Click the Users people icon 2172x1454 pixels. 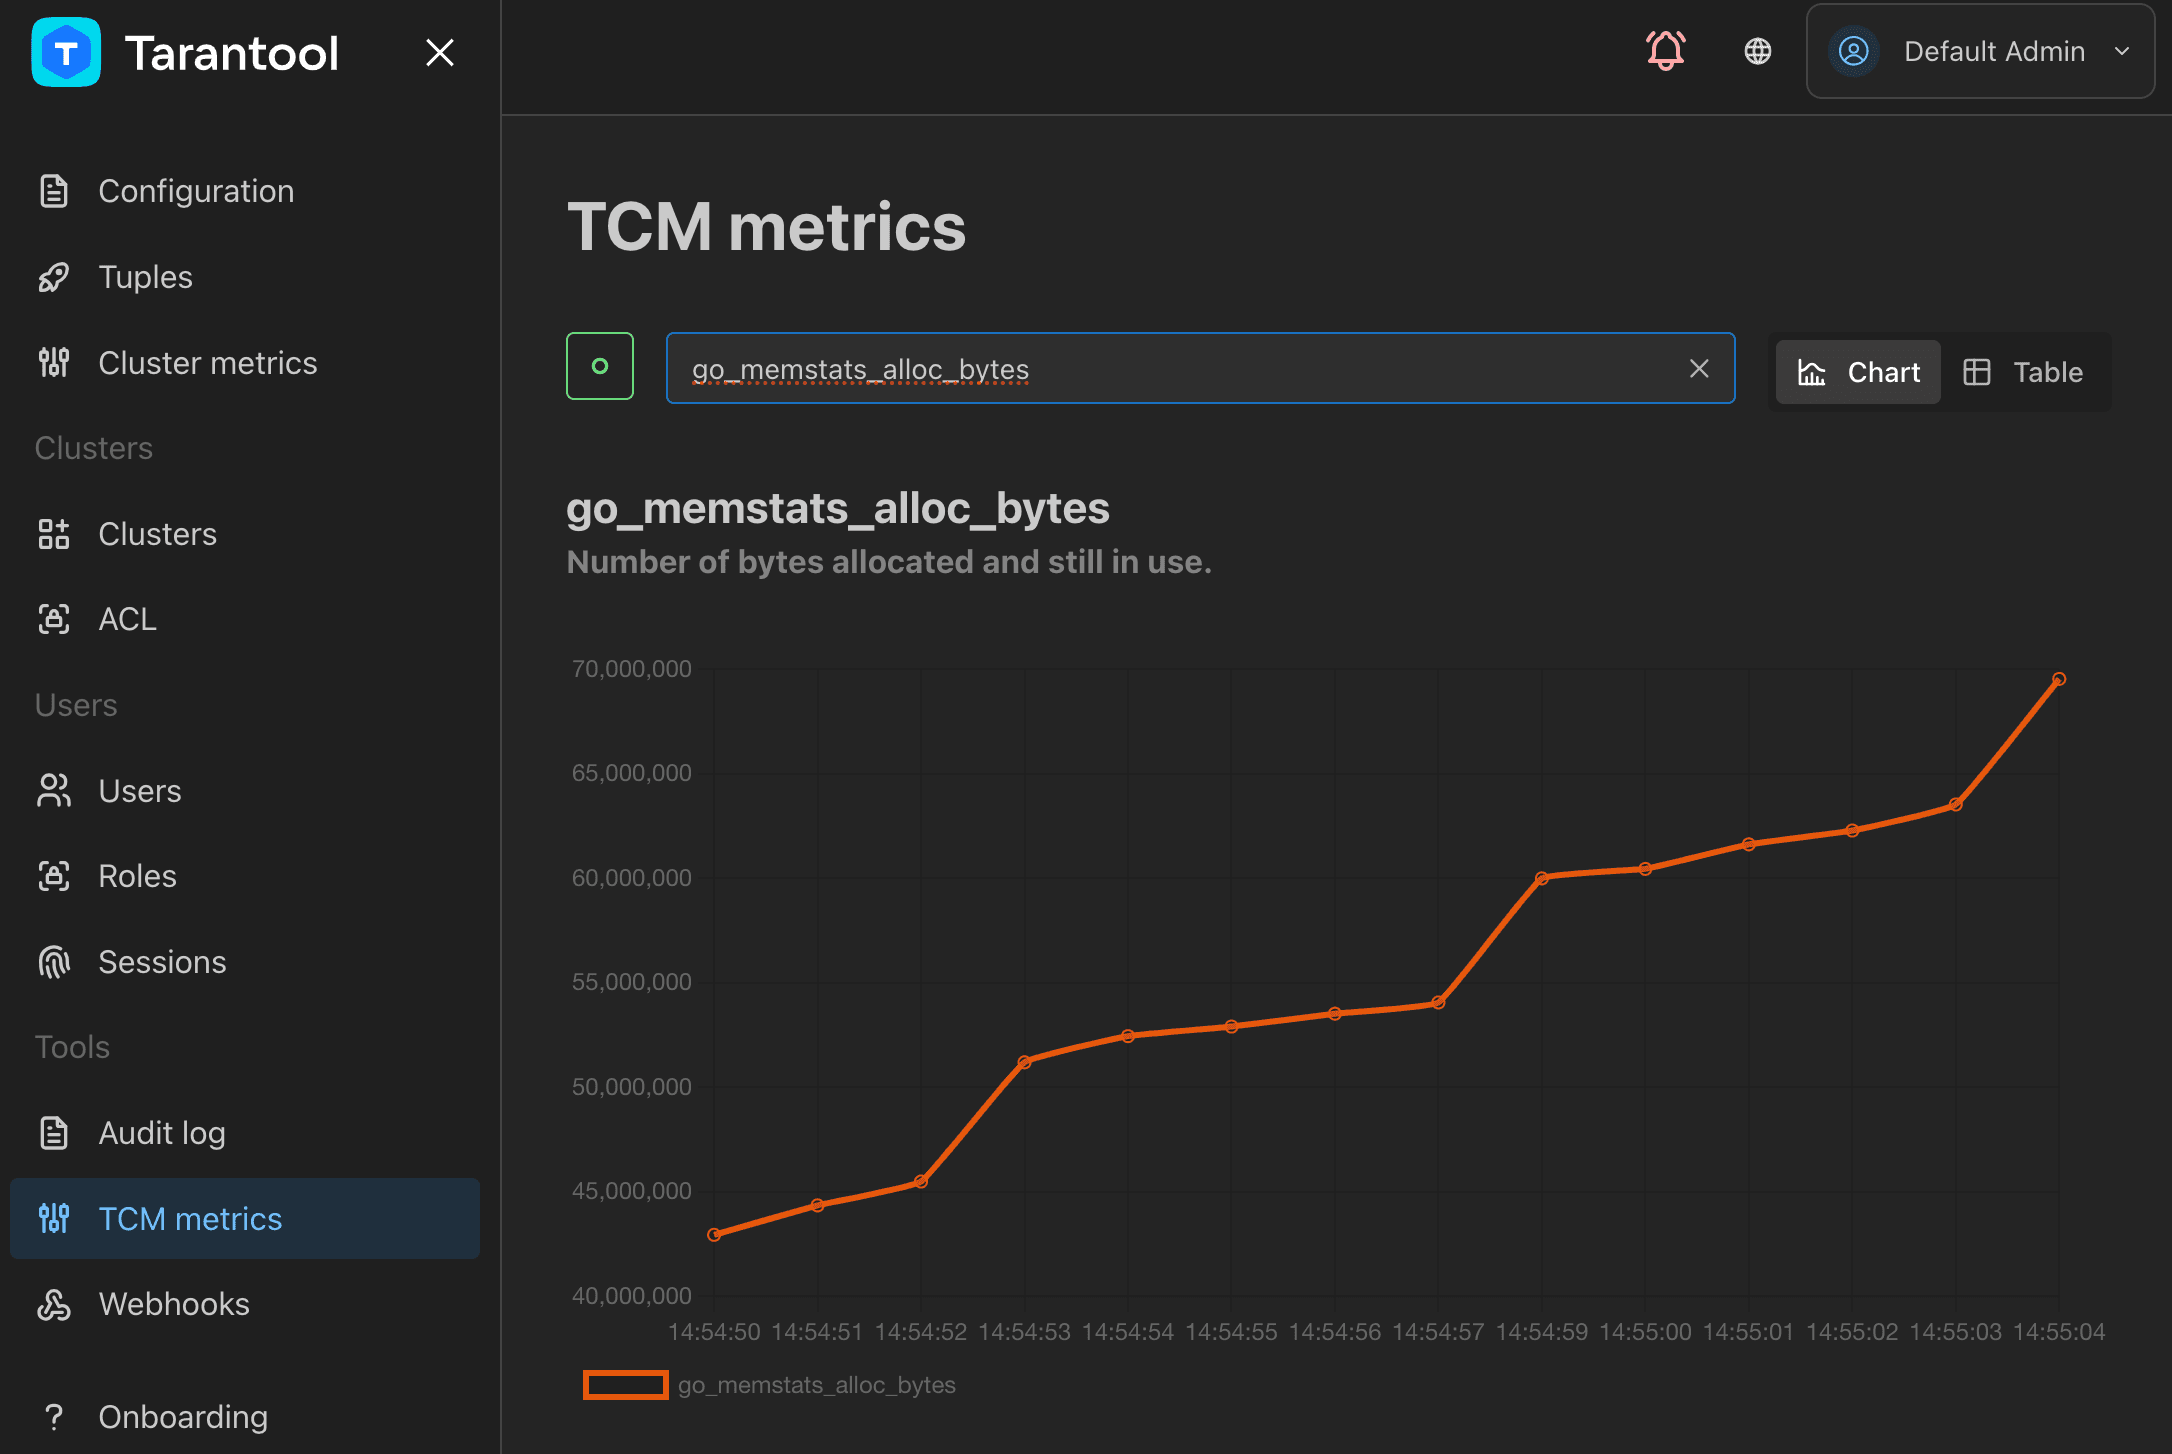(54, 791)
